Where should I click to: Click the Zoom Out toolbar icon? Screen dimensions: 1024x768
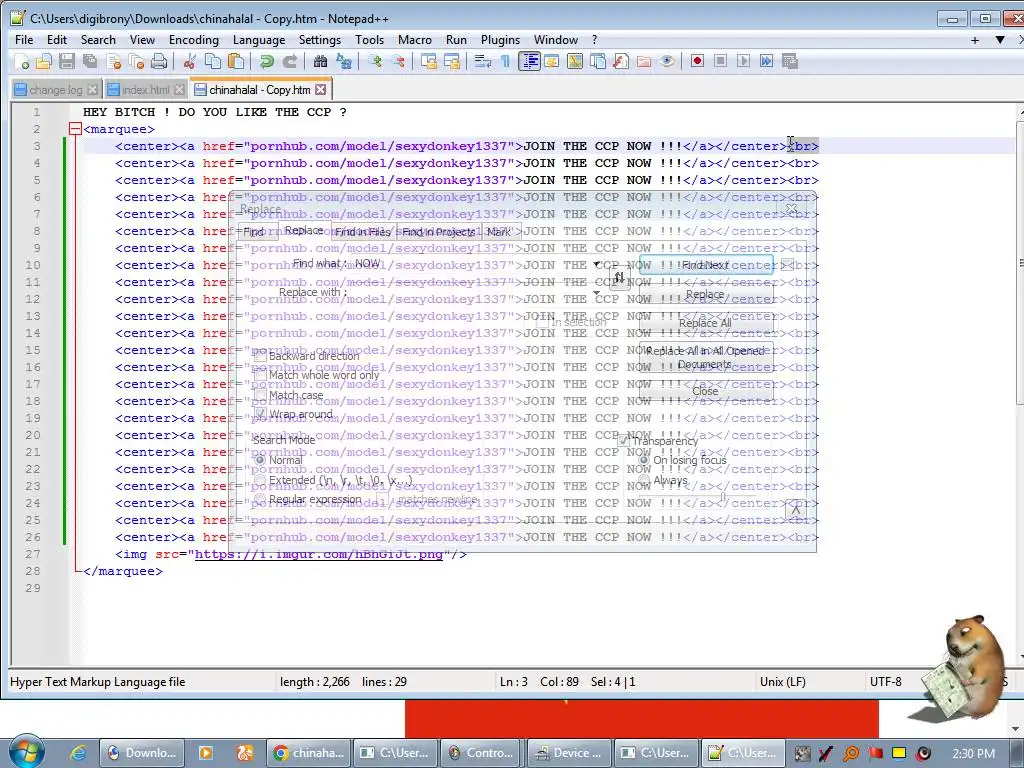pos(398,61)
